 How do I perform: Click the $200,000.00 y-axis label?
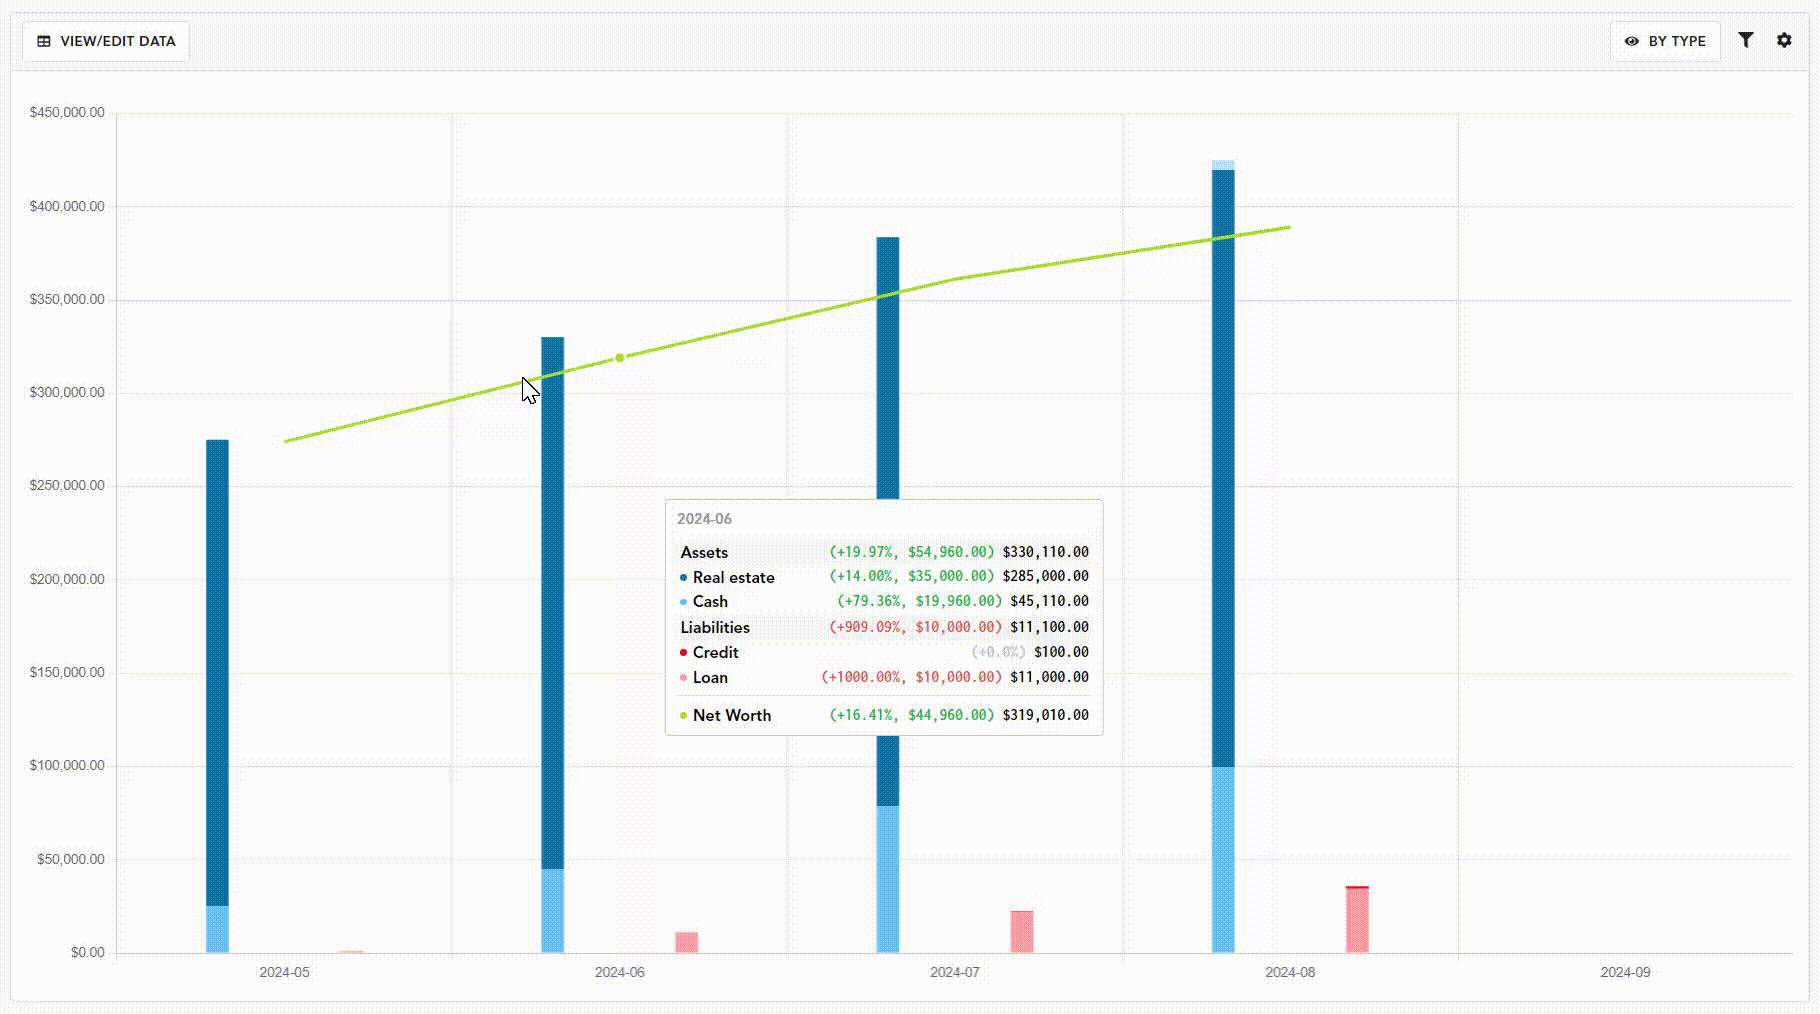point(67,579)
